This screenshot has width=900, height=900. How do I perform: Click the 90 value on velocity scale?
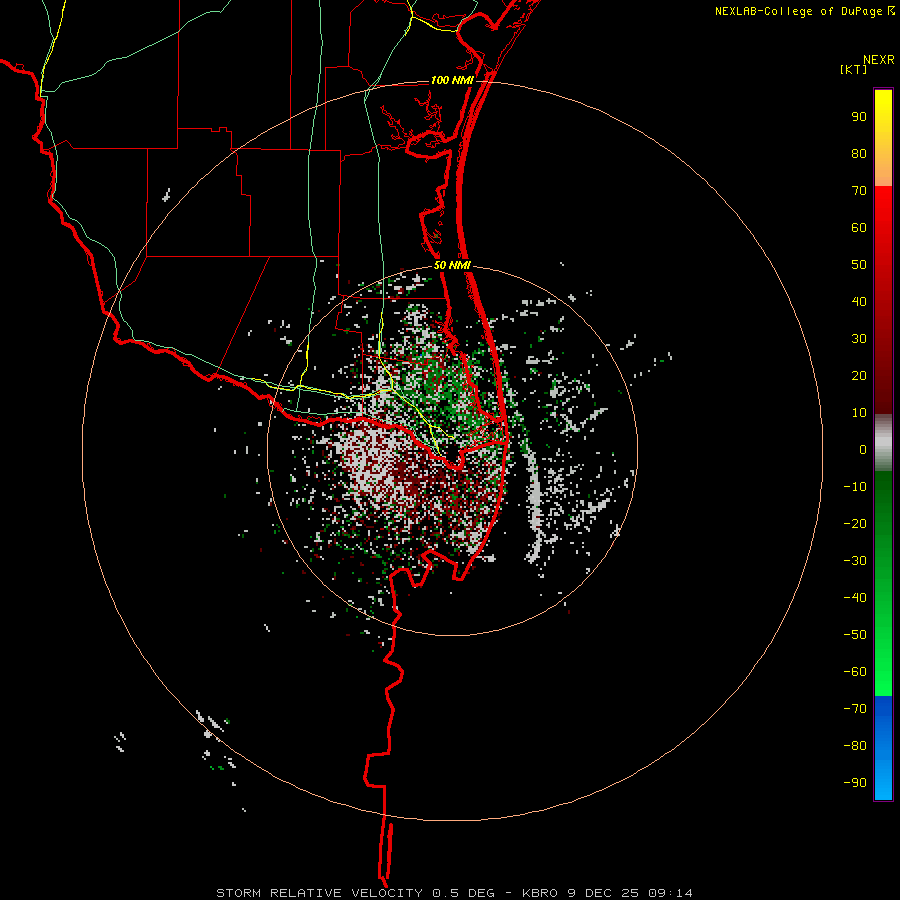click(x=859, y=117)
